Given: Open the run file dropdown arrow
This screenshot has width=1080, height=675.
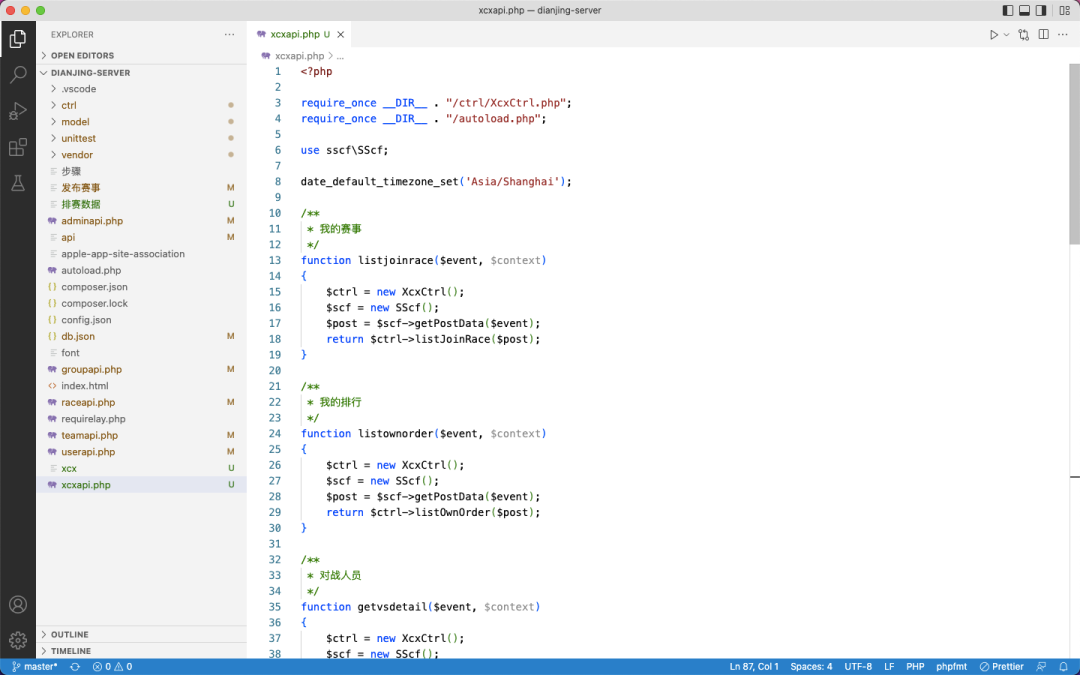Looking at the screenshot, I should click(x=1006, y=34).
